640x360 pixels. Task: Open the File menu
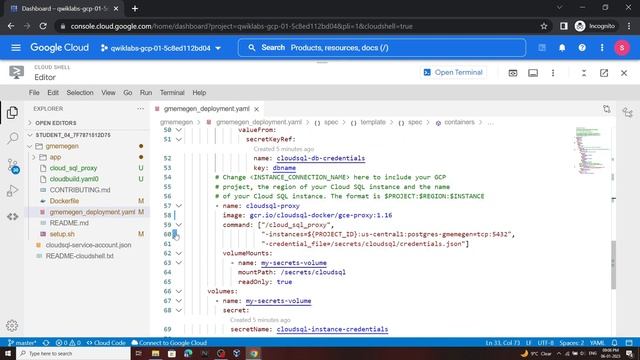[x=34, y=93]
